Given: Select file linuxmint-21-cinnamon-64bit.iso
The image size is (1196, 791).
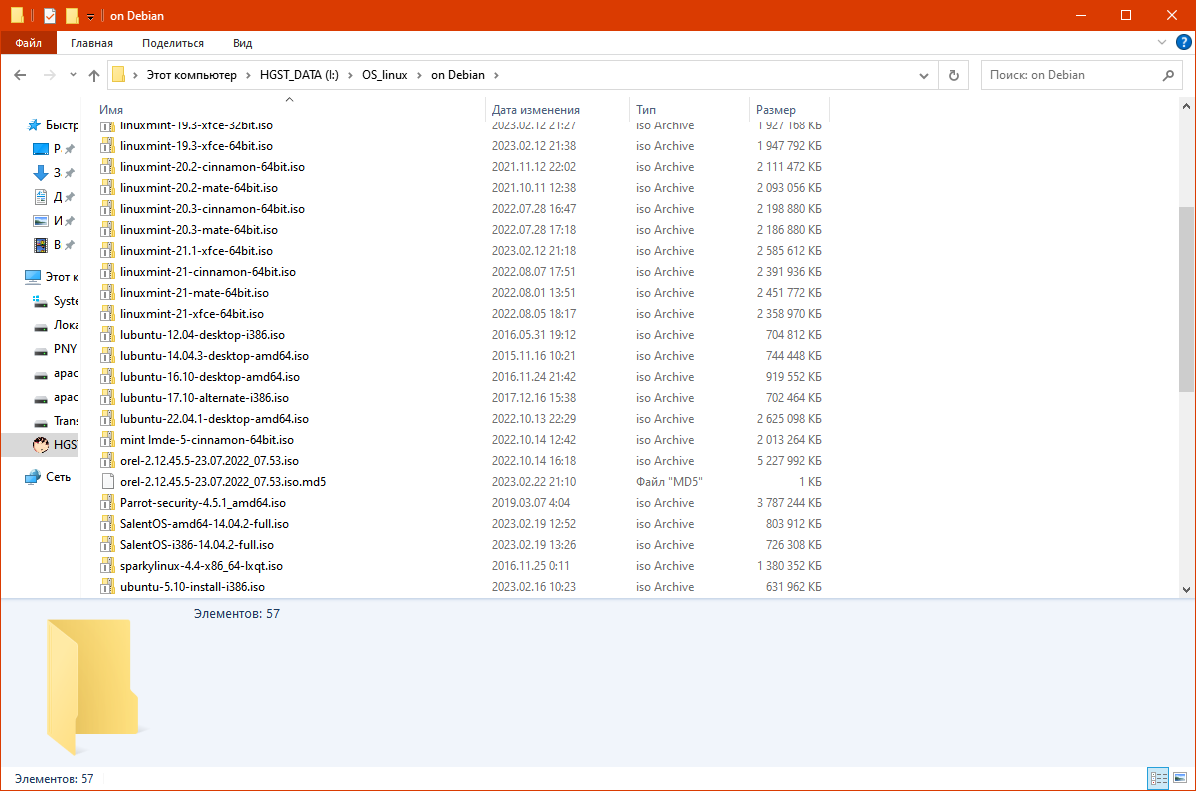Looking at the screenshot, I should click(x=207, y=272).
